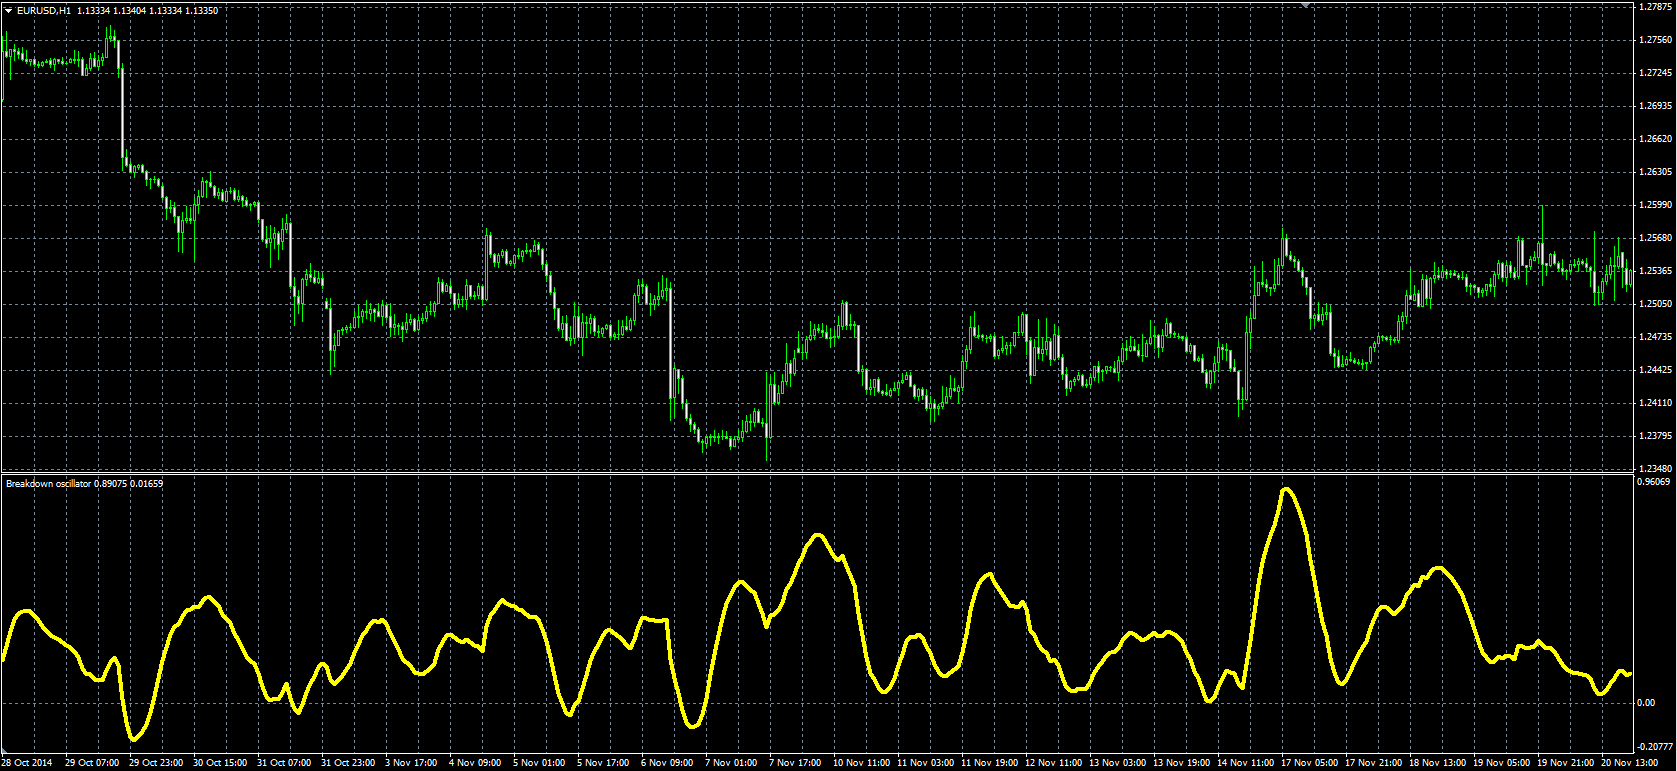The width and height of the screenshot is (1677, 771).
Task: Click the 1.27560 price scale label
Action: [x=1656, y=40]
